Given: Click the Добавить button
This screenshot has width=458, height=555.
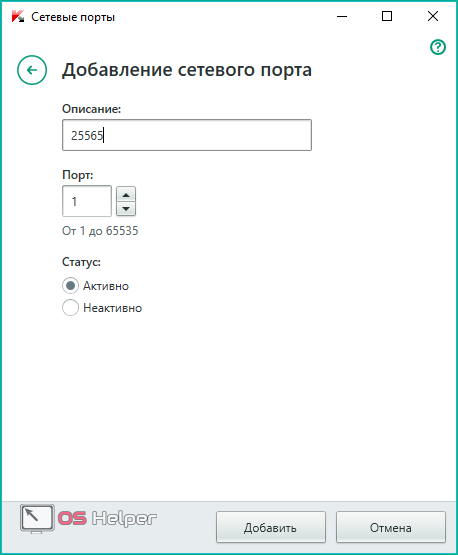Looking at the screenshot, I should tap(271, 527).
